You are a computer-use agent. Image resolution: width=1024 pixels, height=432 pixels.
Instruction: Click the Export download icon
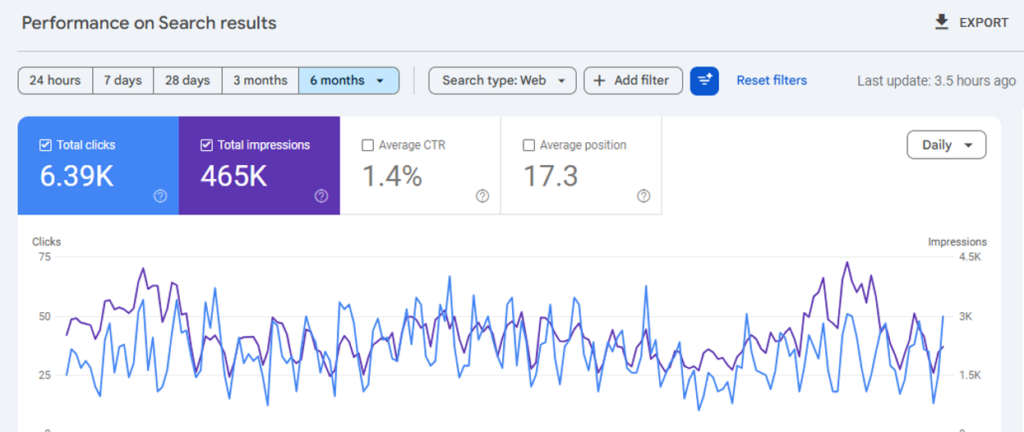click(x=941, y=22)
